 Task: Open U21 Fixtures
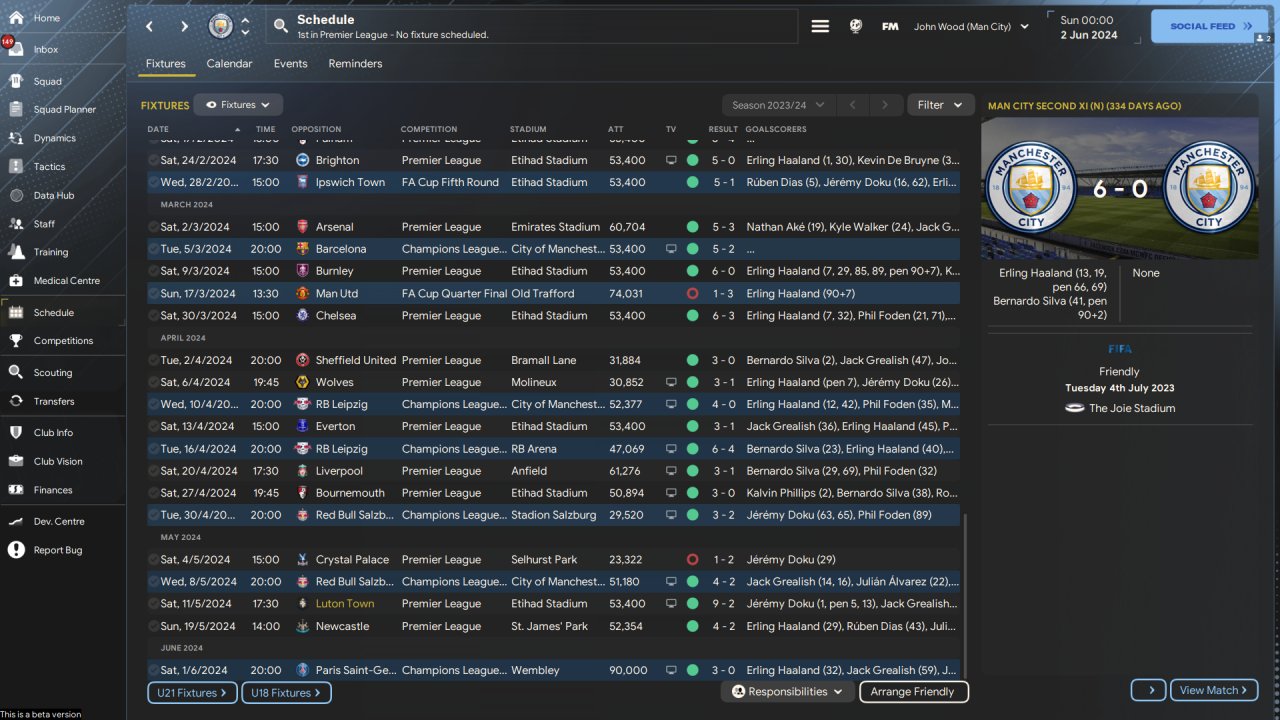(x=193, y=692)
